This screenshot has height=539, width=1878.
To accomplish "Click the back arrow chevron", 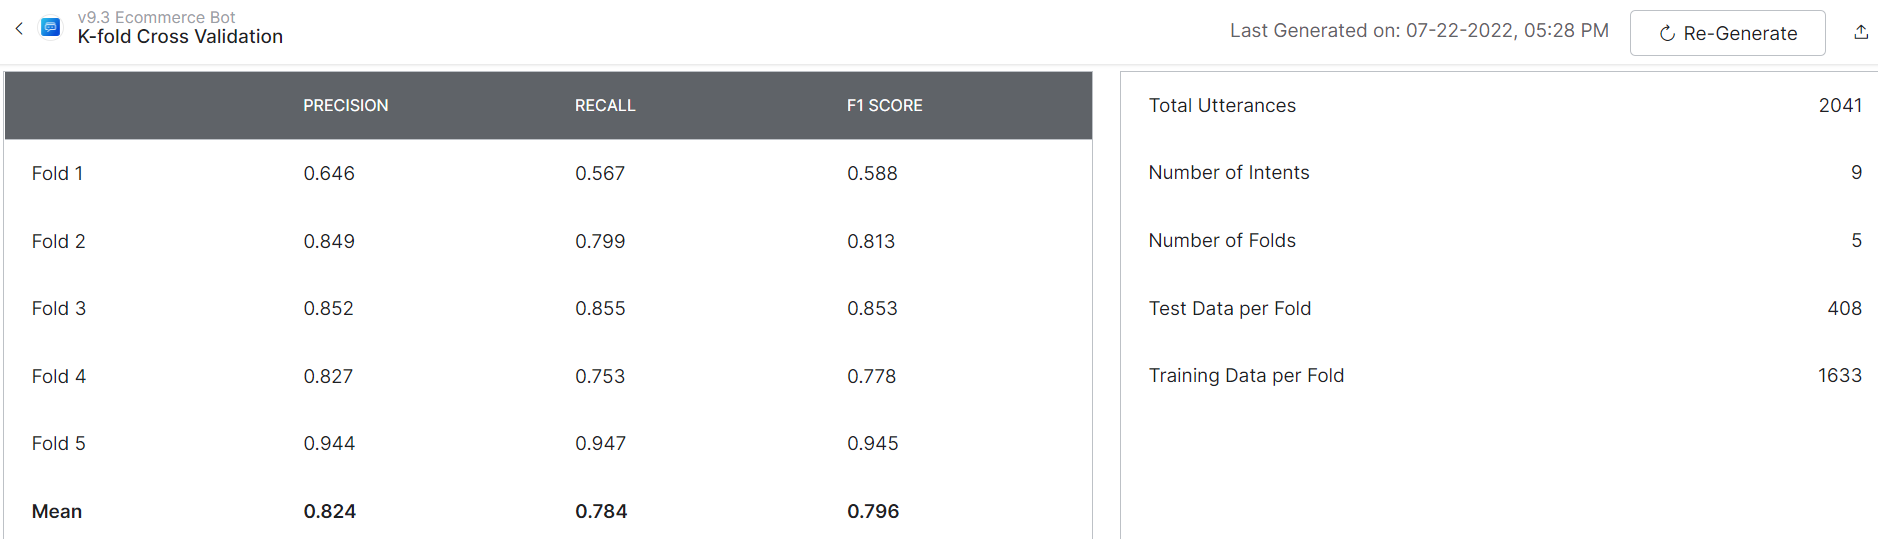I will pos(19,28).
